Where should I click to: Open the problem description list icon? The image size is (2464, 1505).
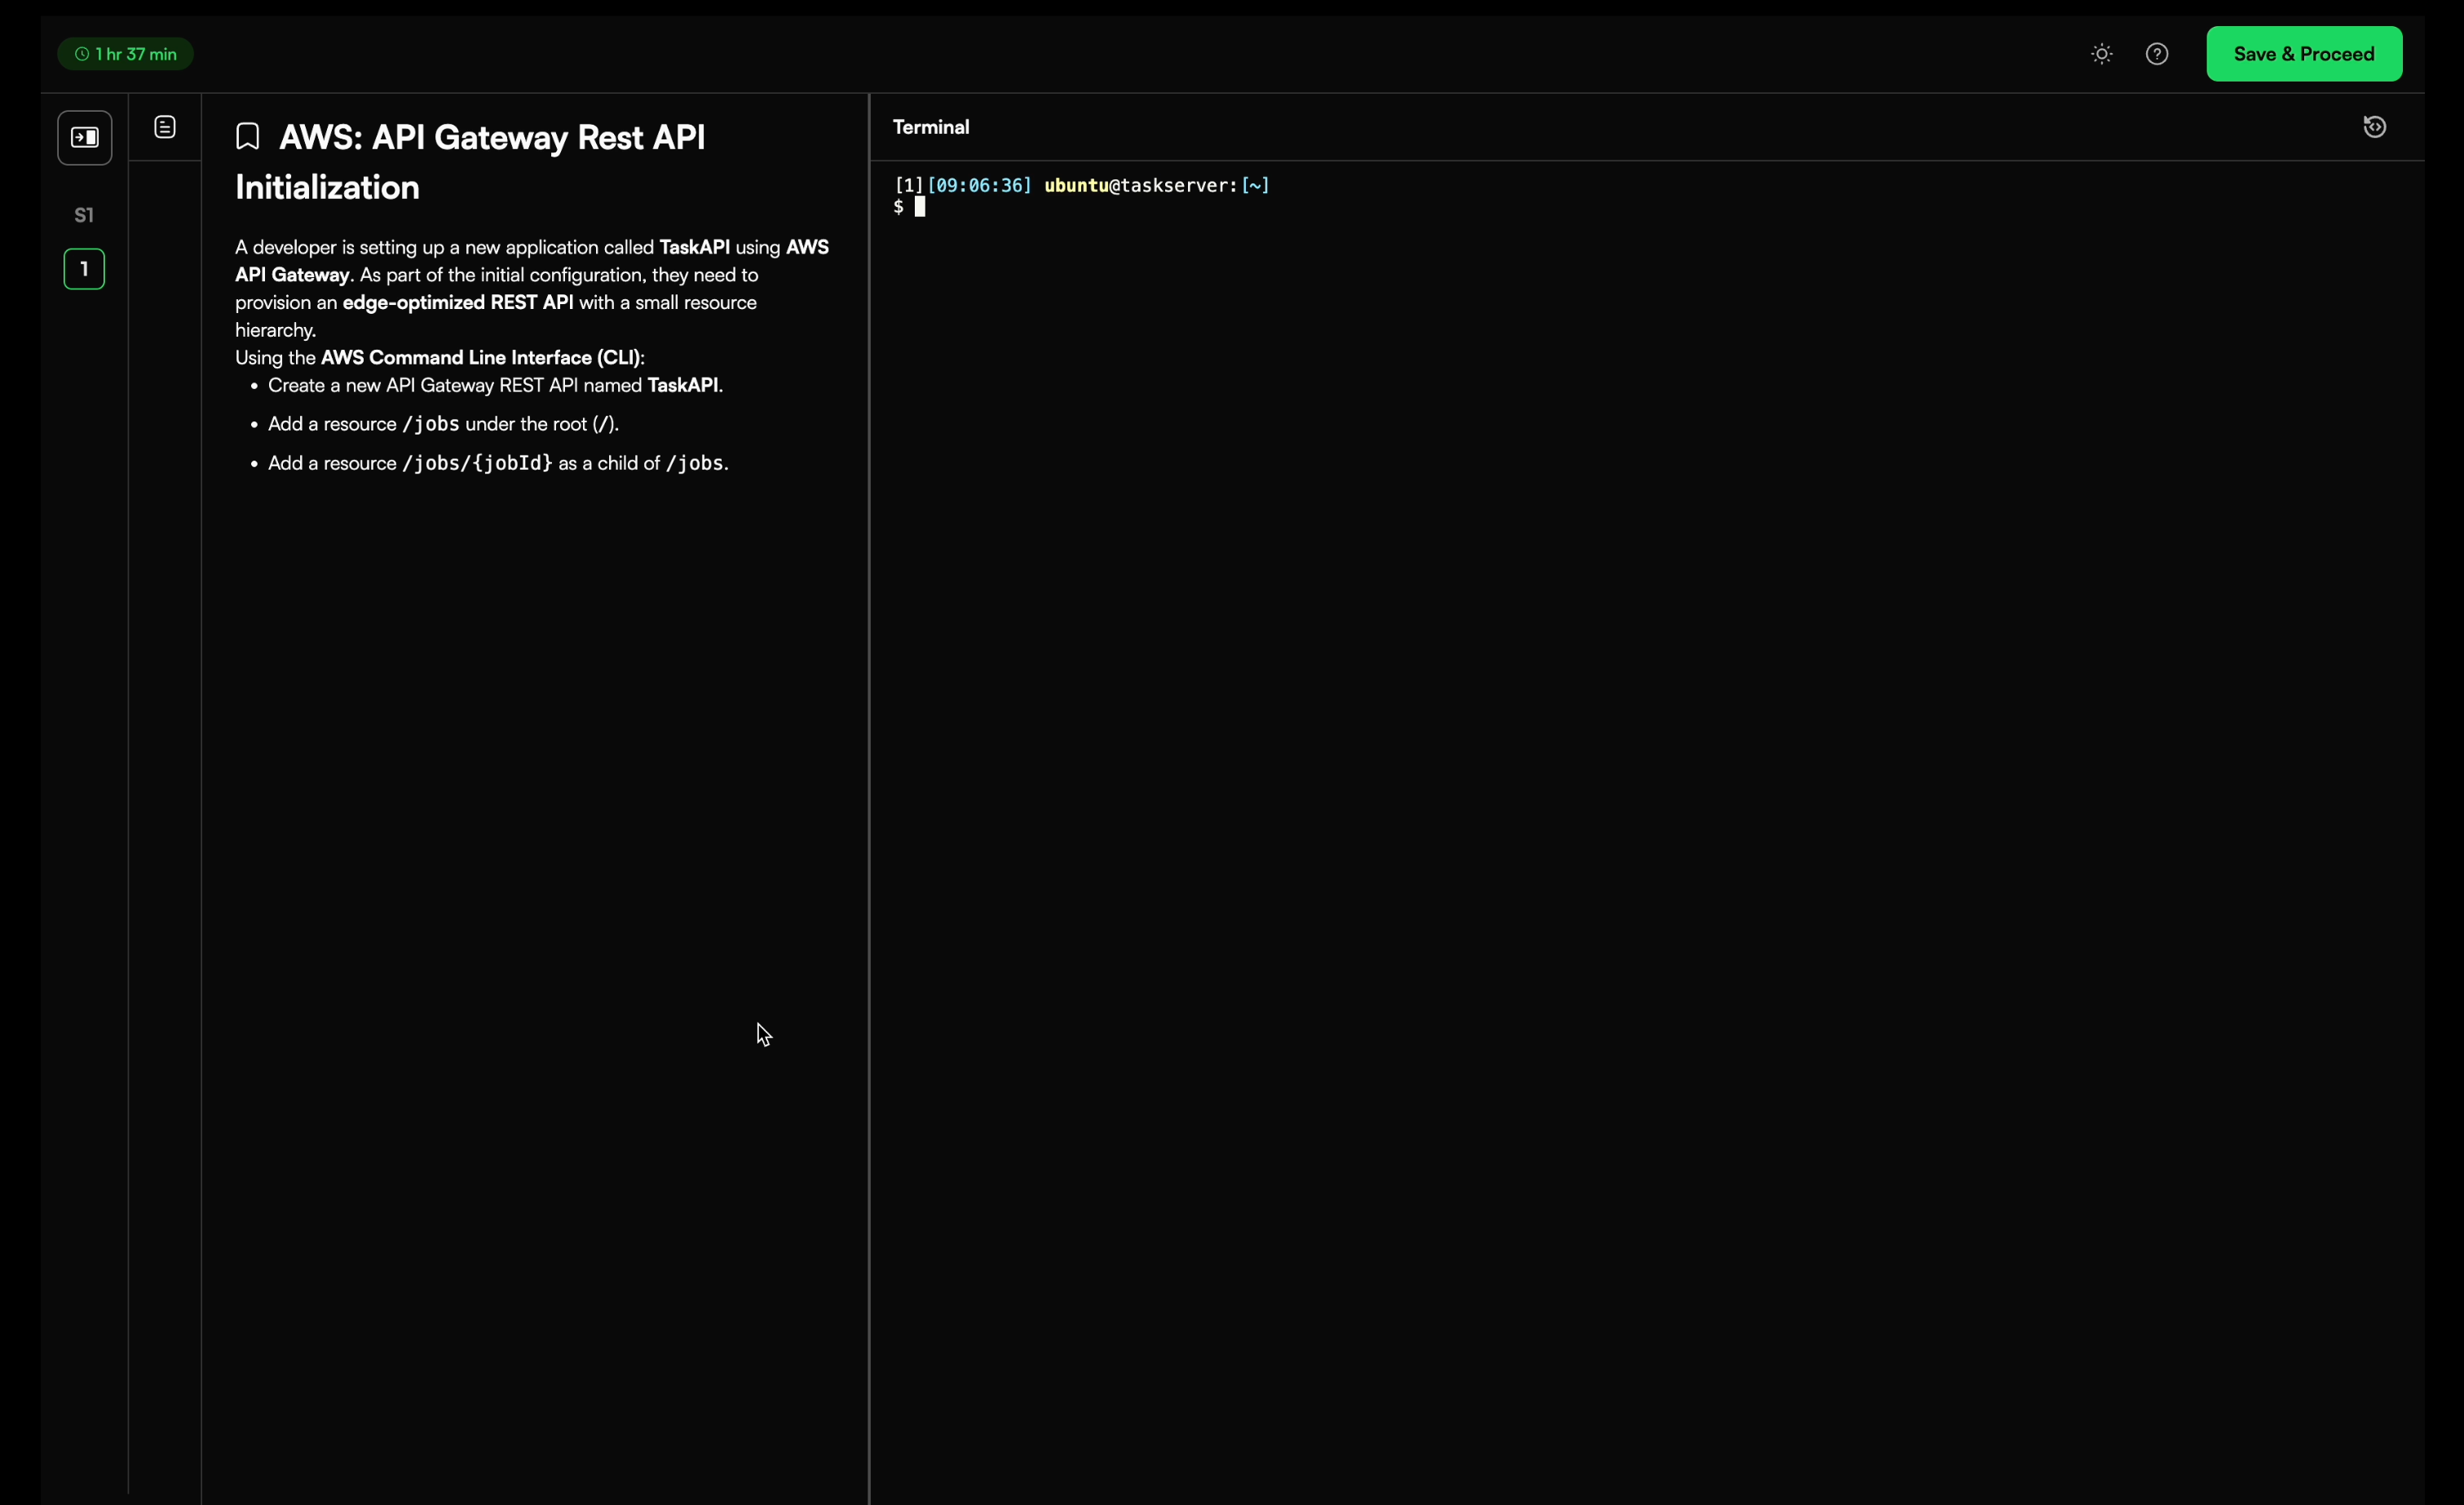[x=165, y=127]
